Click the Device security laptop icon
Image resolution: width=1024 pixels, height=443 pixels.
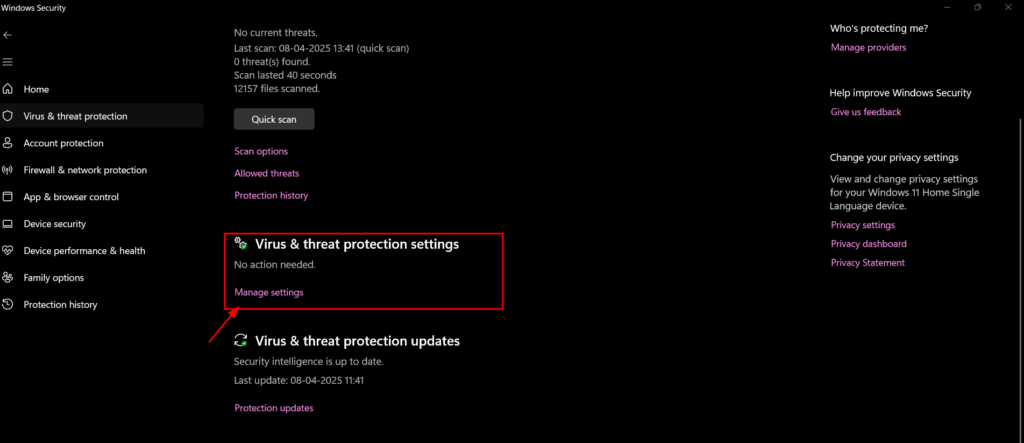click(8, 223)
